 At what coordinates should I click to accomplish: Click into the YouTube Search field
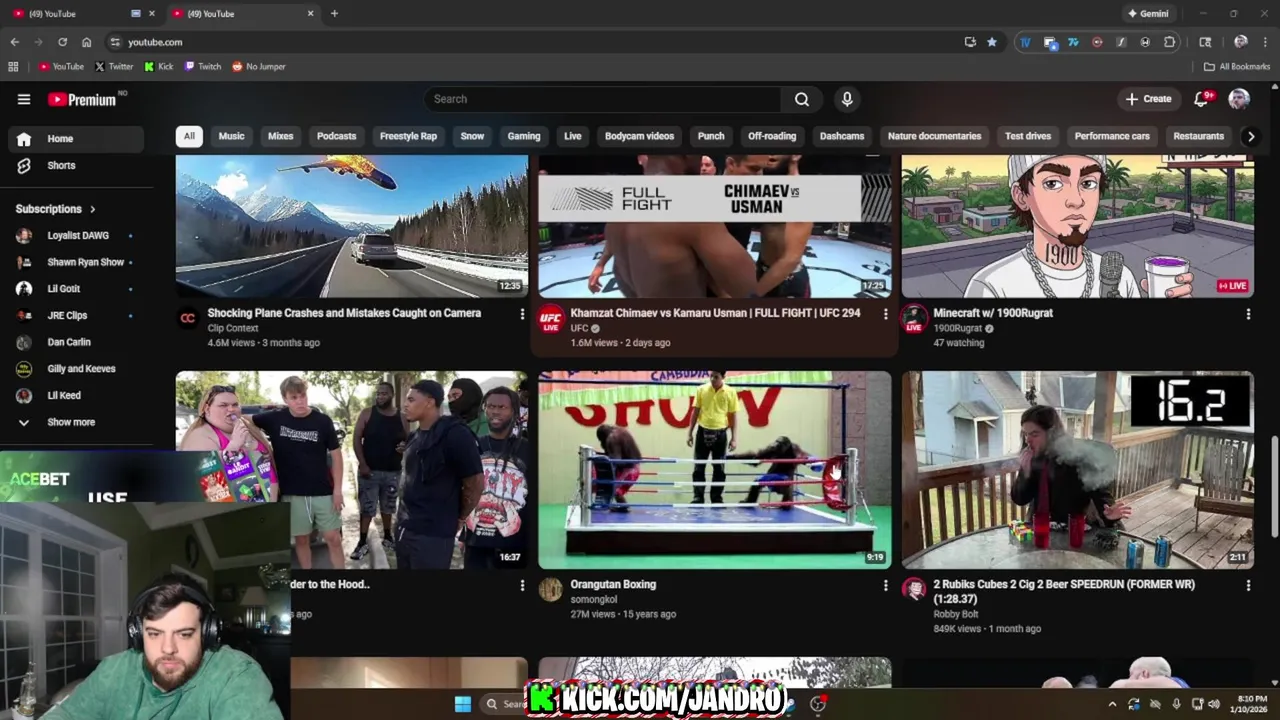(603, 99)
